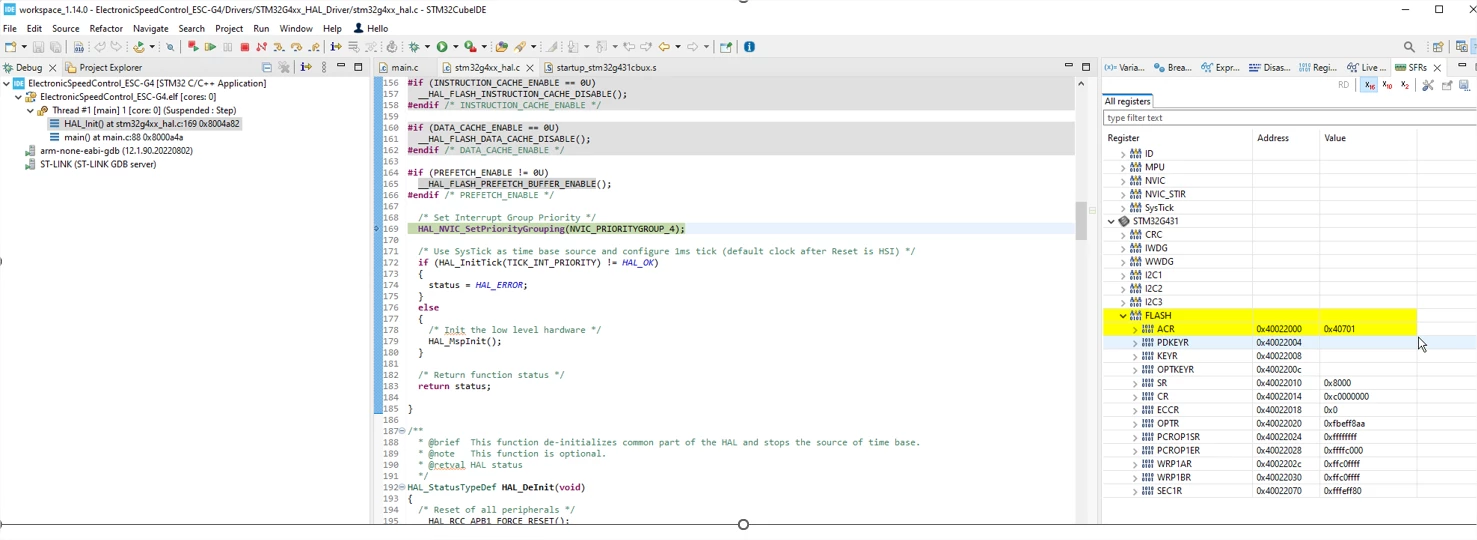This screenshot has width=1477, height=540.
Task: Click the SFRs configure tools icon
Action: pos(1428,85)
